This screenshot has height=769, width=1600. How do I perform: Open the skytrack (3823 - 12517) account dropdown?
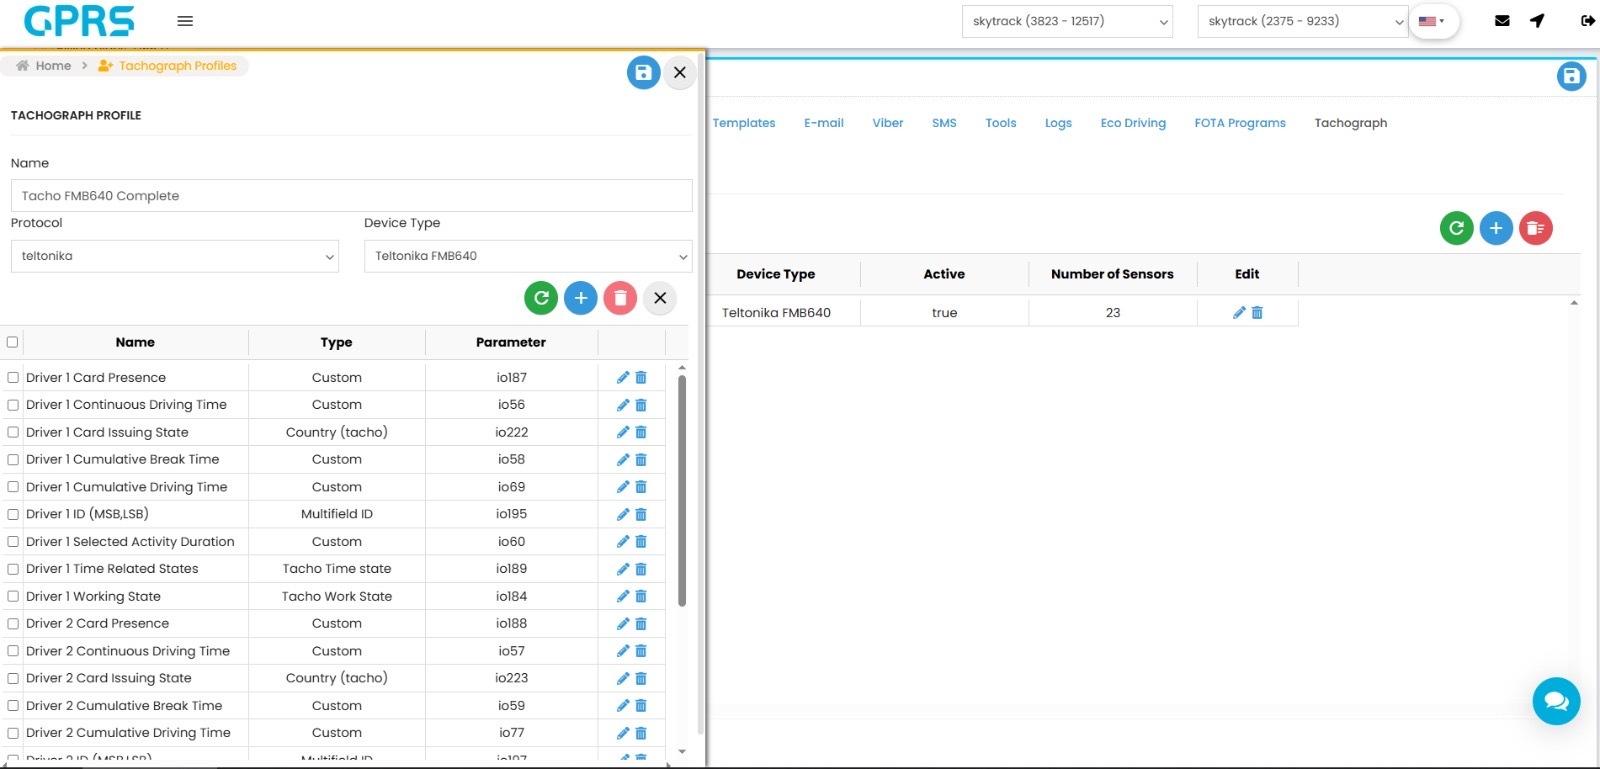click(1067, 21)
